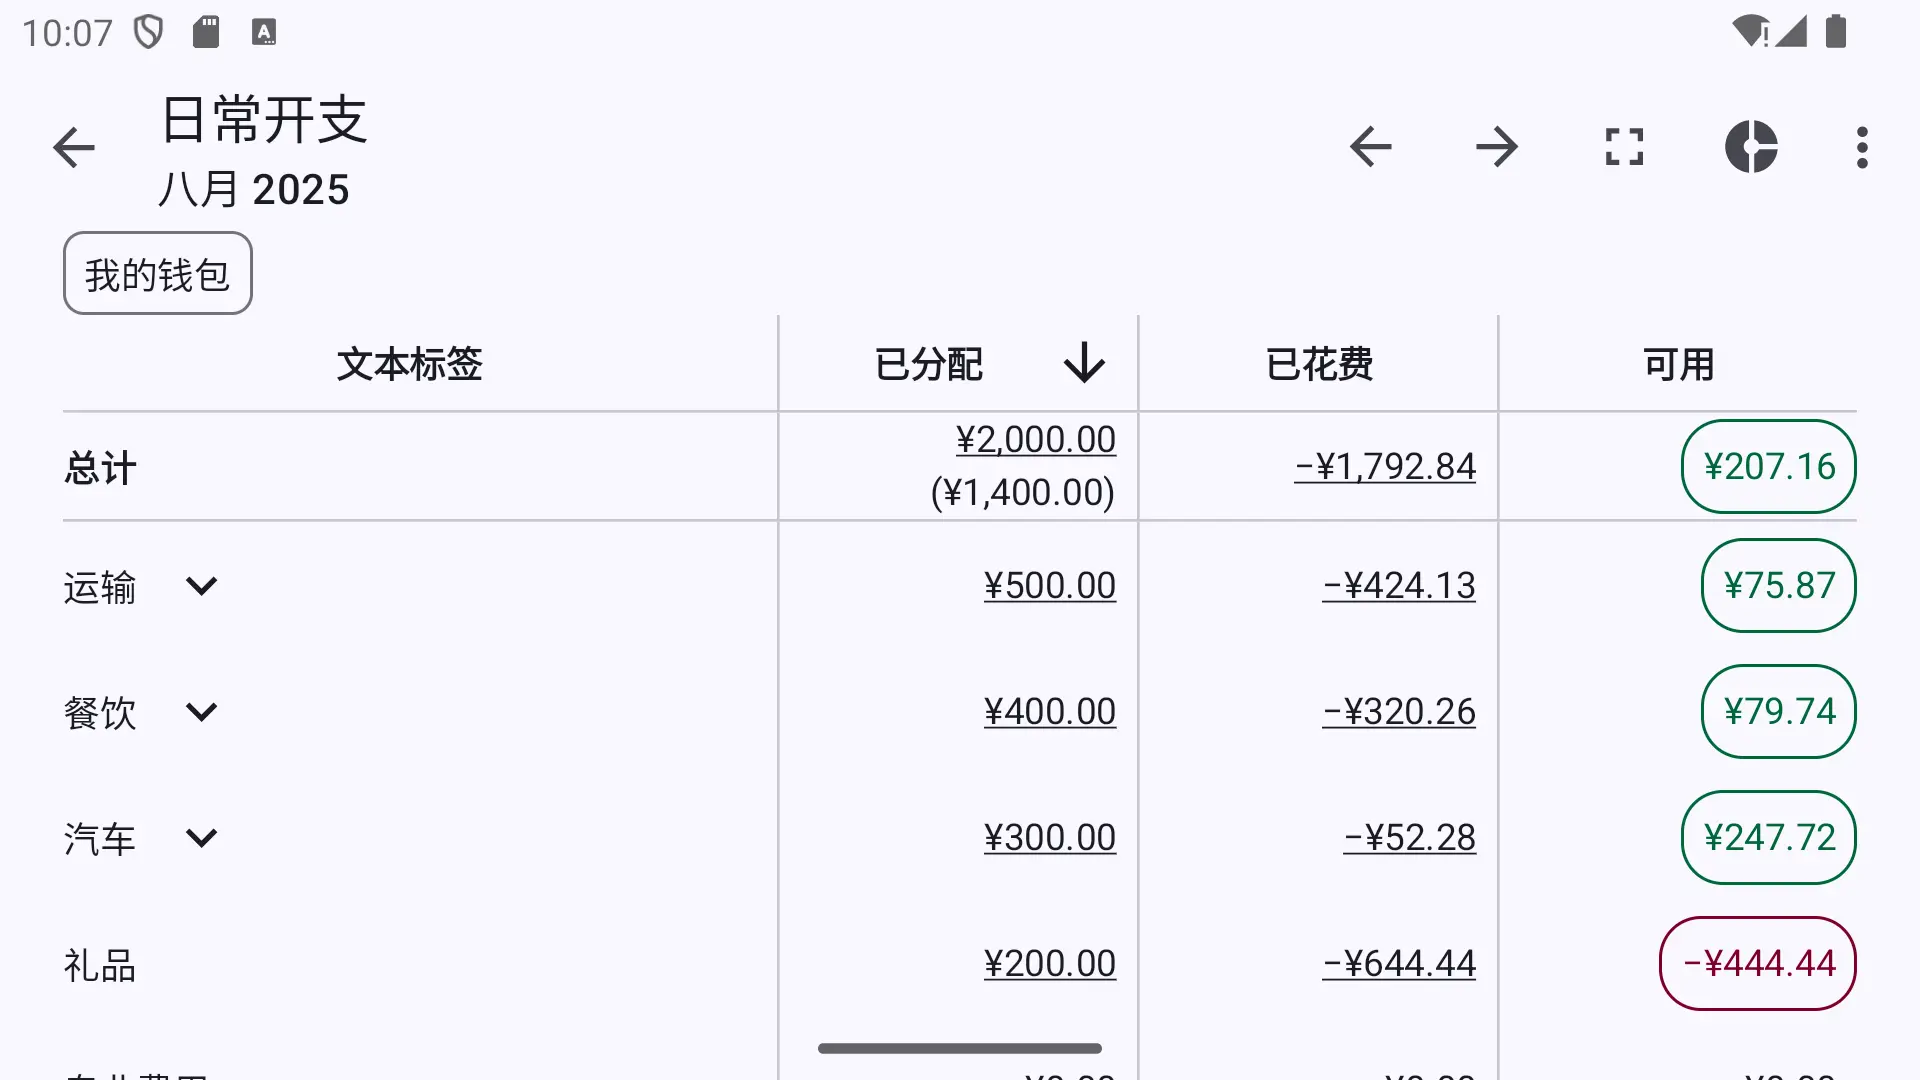Tap the red −¥444.44 available badge
This screenshot has height=1080, width=1920.
pos(1758,964)
